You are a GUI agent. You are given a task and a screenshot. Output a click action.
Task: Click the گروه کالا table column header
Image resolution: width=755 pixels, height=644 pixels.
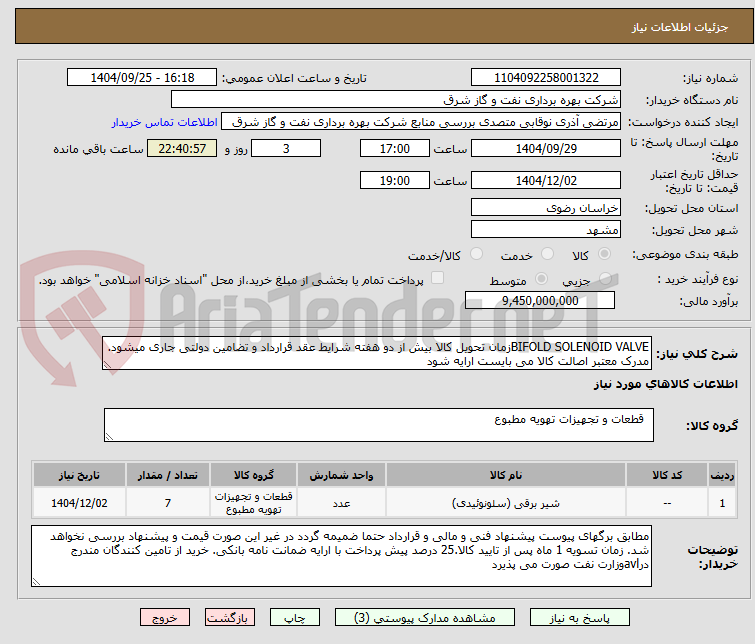coord(254,475)
